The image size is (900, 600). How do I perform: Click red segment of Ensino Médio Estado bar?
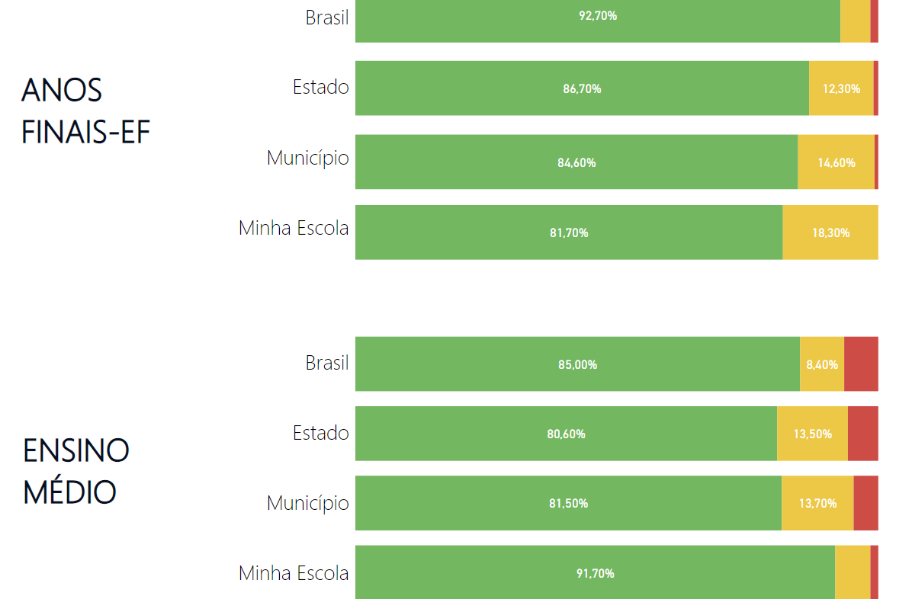[x=863, y=433]
